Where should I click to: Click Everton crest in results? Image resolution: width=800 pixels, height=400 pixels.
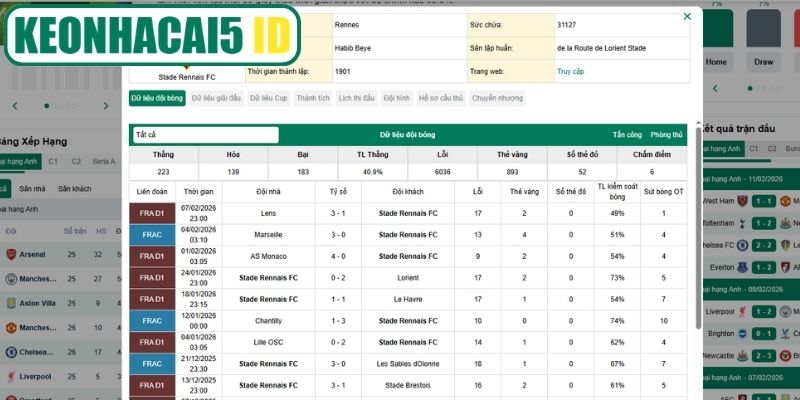(743, 267)
